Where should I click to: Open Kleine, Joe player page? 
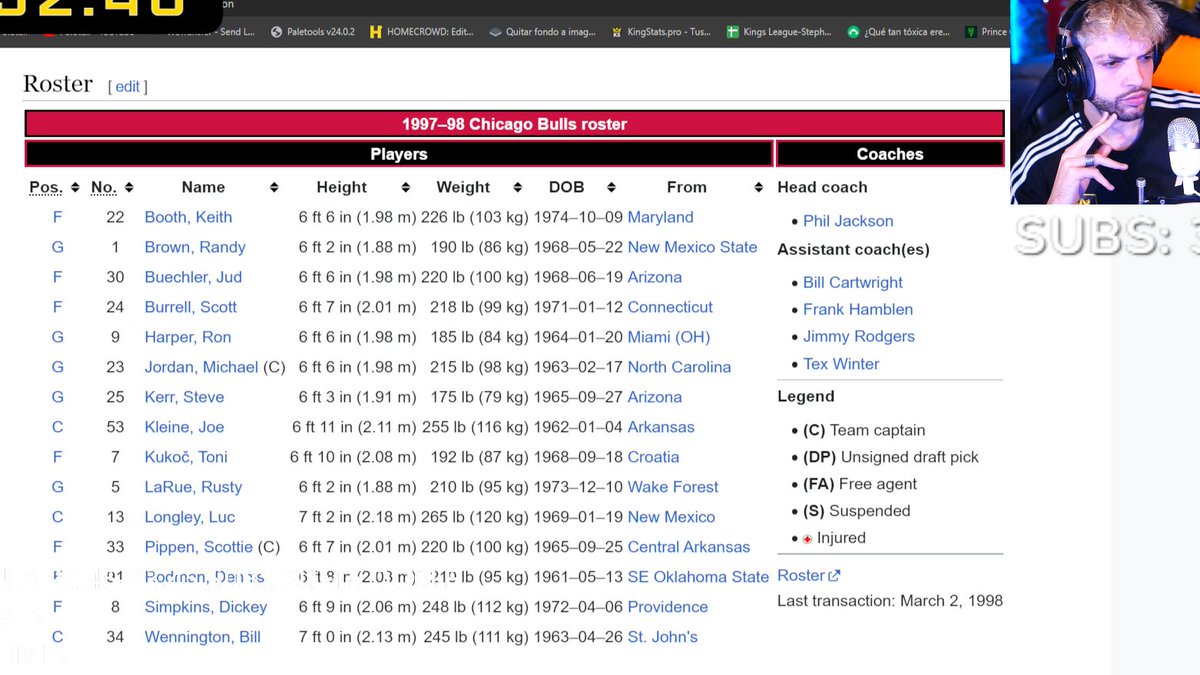tap(184, 427)
